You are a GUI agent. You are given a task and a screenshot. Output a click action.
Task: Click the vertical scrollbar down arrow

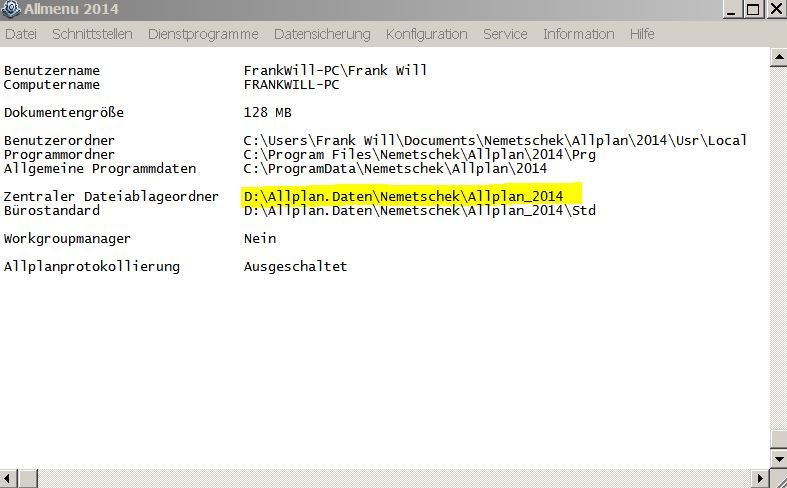pyautogui.click(x=778, y=458)
